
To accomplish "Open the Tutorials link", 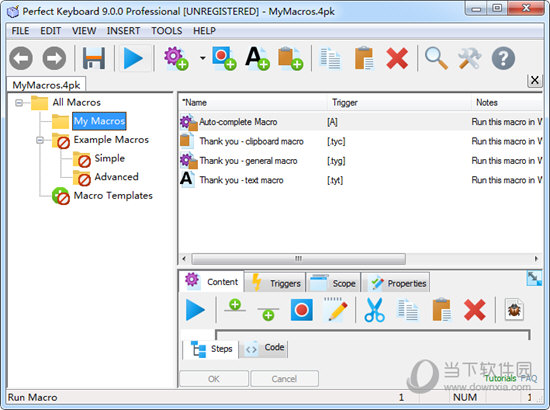I will (500, 378).
